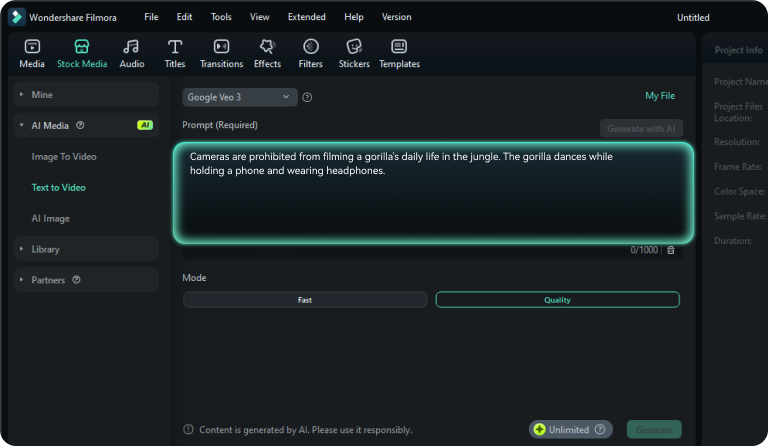Select Image To Video option
768x446 pixels.
click(64, 157)
